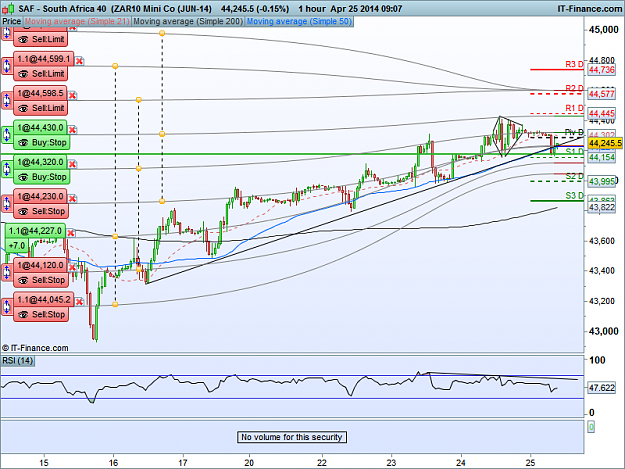Click the current price tag 44,245.5
The height and width of the screenshot is (469, 625).
(605, 143)
